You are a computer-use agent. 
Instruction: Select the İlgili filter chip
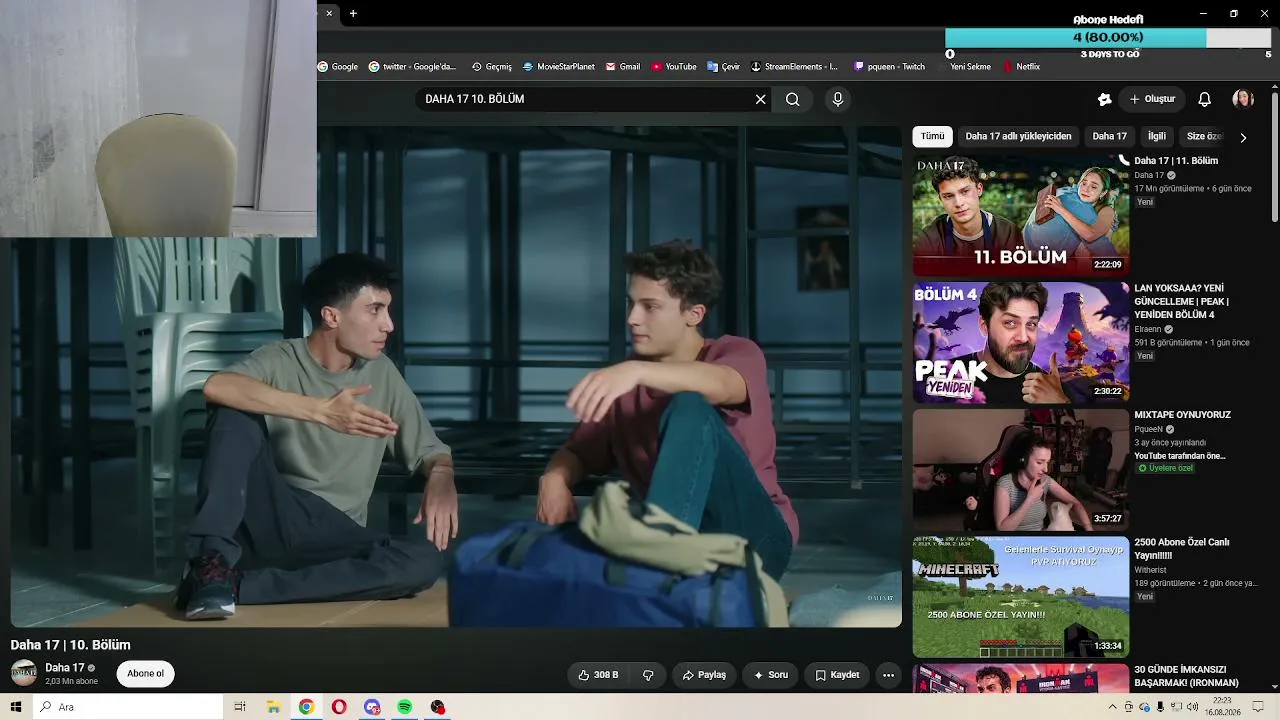(x=1157, y=136)
